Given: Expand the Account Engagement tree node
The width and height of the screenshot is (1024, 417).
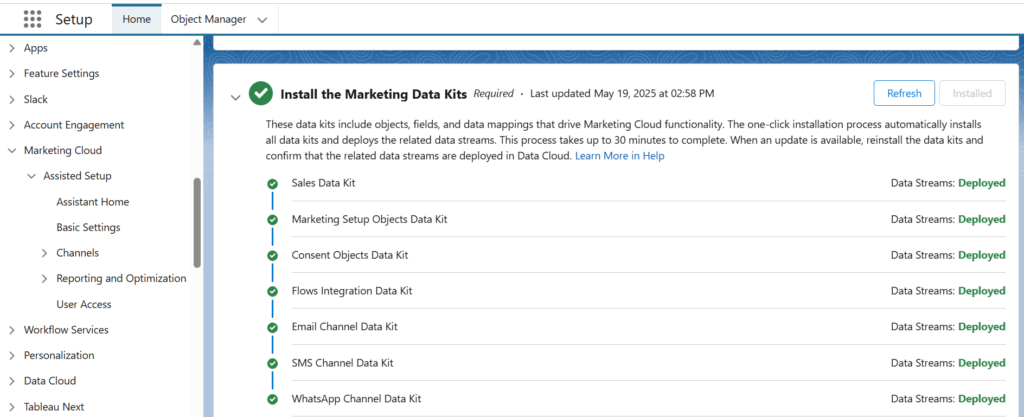Looking at the screenshot, I should point(12,125).
